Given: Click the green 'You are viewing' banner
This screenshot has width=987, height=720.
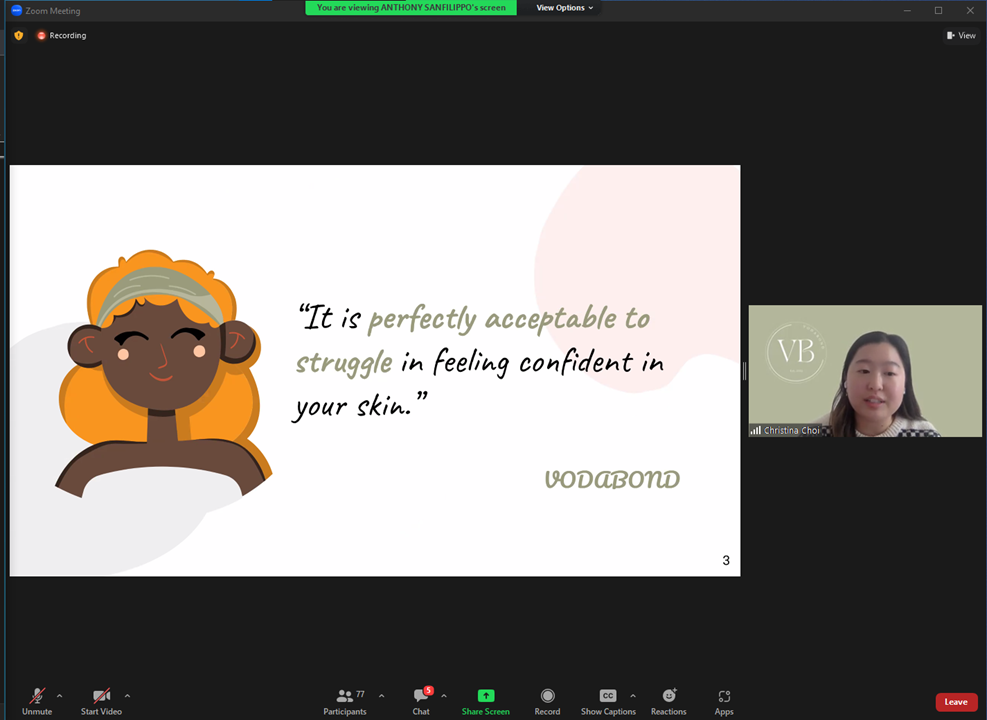Looking at the screenshot, I should click(411, 8).
